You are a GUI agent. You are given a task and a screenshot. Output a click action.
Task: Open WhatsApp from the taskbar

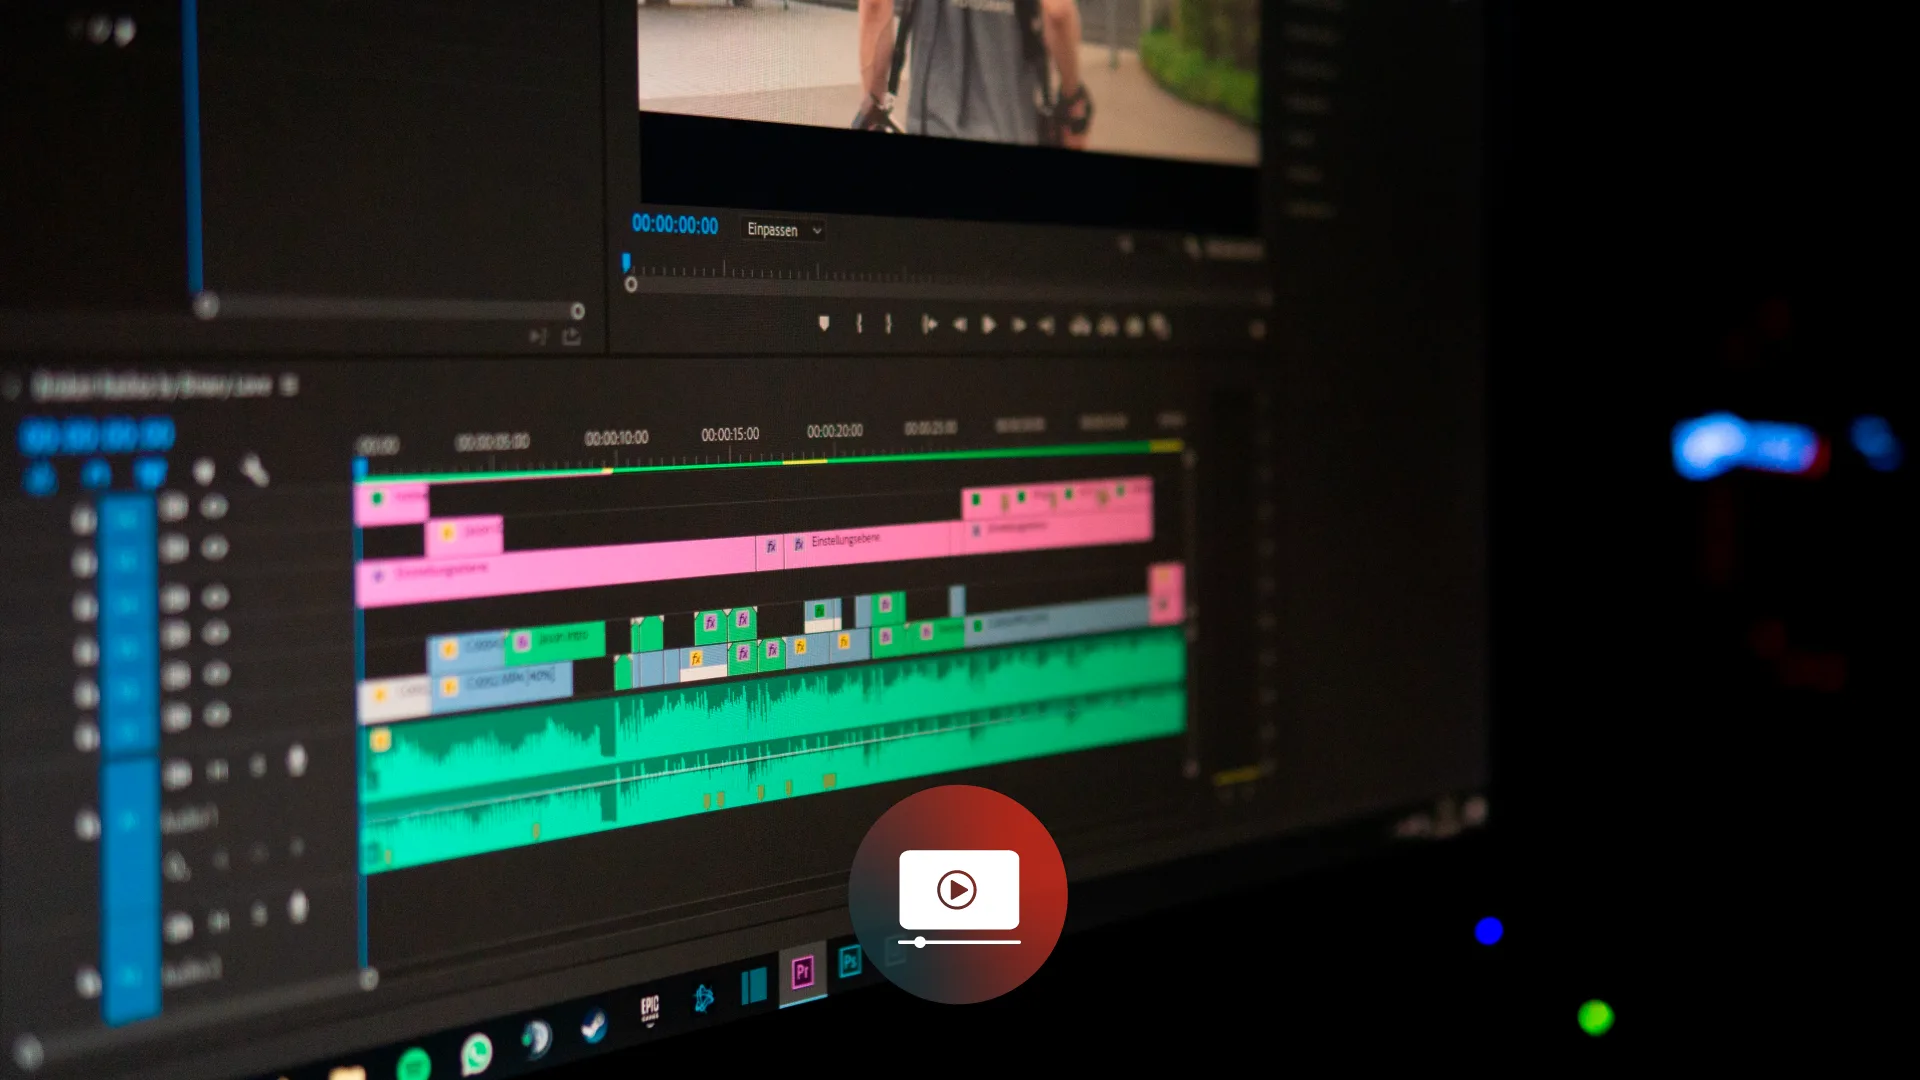pyautogui.click(x=476, y=1054)
